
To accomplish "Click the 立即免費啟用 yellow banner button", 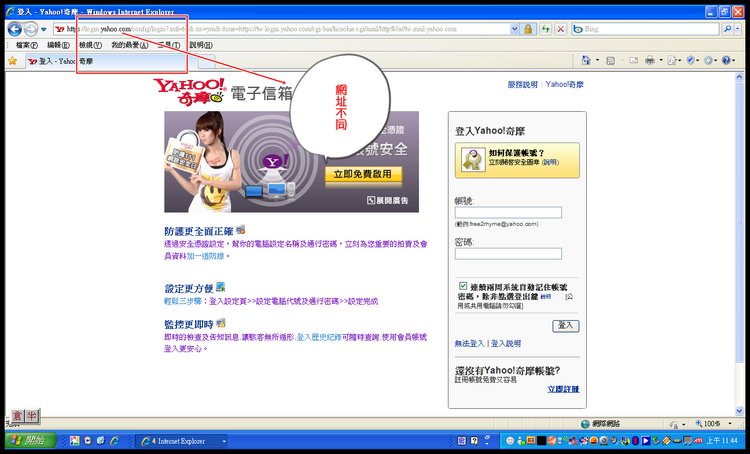I will [x=363, y=174].
